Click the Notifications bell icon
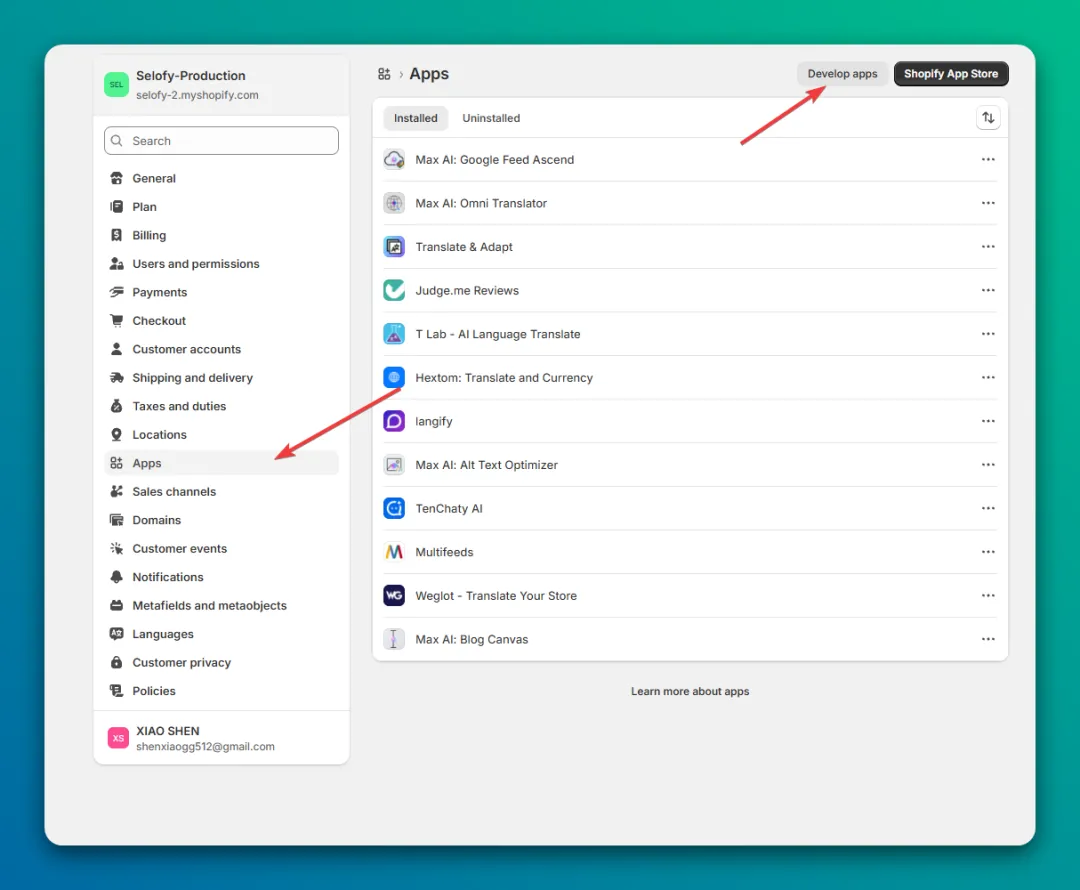Image resolution: width=1080 pixels, height=890 pixels. point(116,577)
